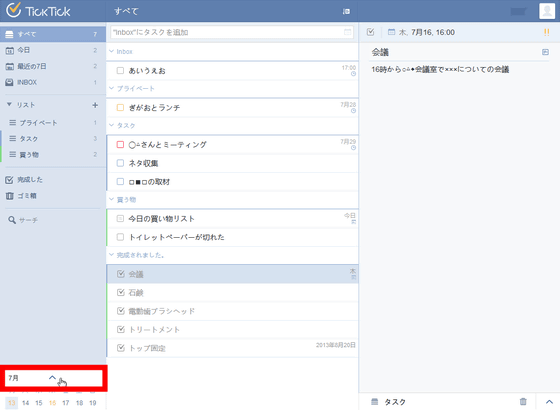The height and width of the screenshot is (410, 560).
Task: Open the プライベート list in the sidebar
Action: click(53, 123)
